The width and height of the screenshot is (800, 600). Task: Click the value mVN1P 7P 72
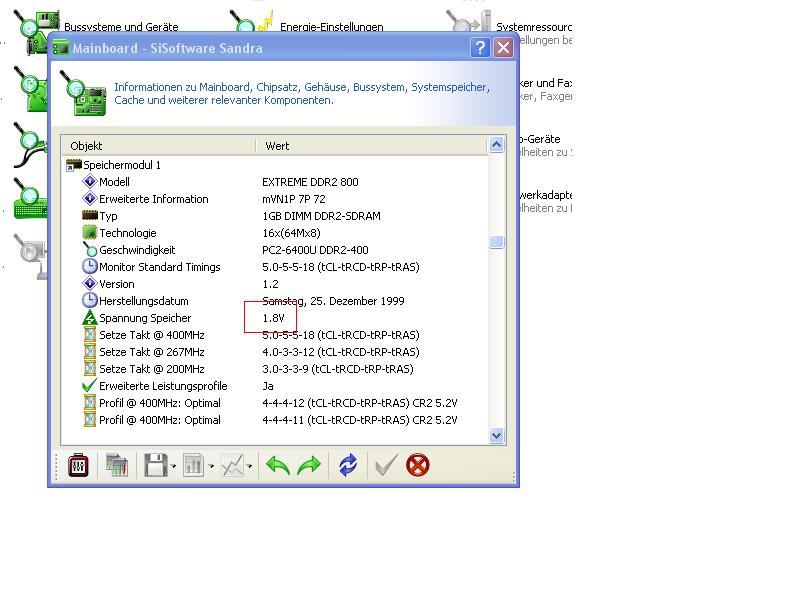[x=294, y=199]
